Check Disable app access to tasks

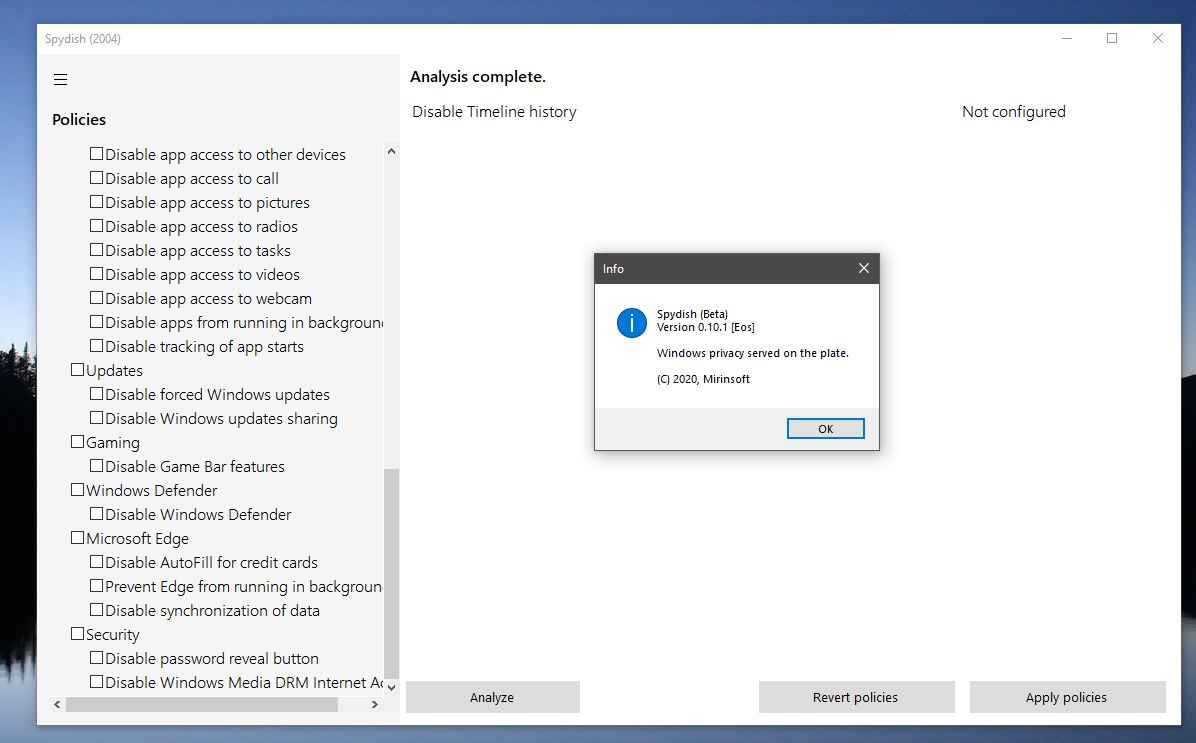[x=96, y=249]
